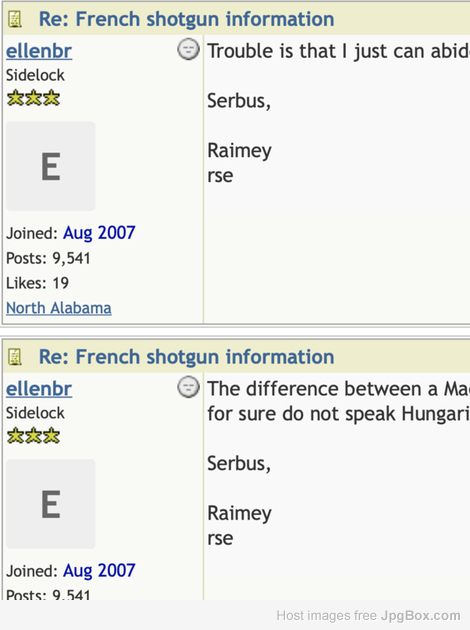Click the status smiley icon in the first post
The image size is (470, 630).
click(x=188, y=49)
